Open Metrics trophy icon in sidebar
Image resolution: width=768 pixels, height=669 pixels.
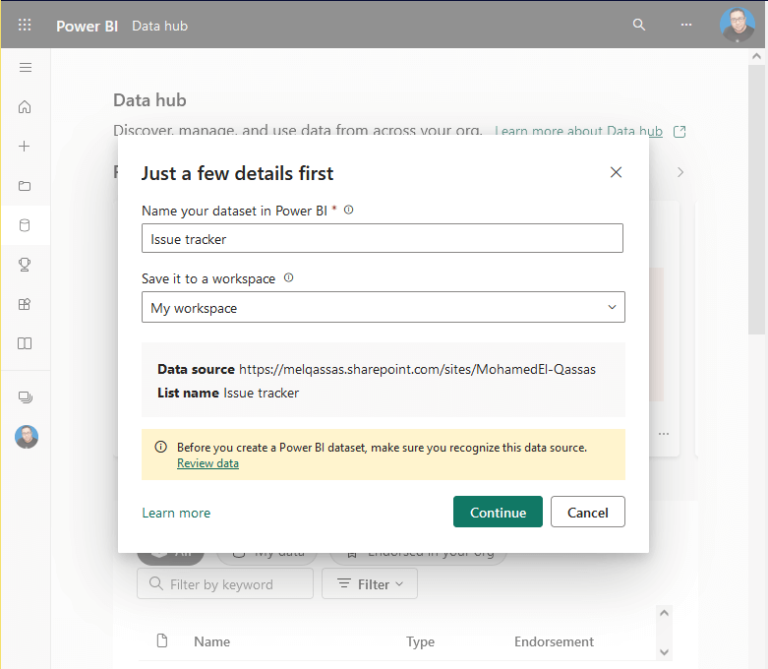pyautogui.click(x=26, y=265)
